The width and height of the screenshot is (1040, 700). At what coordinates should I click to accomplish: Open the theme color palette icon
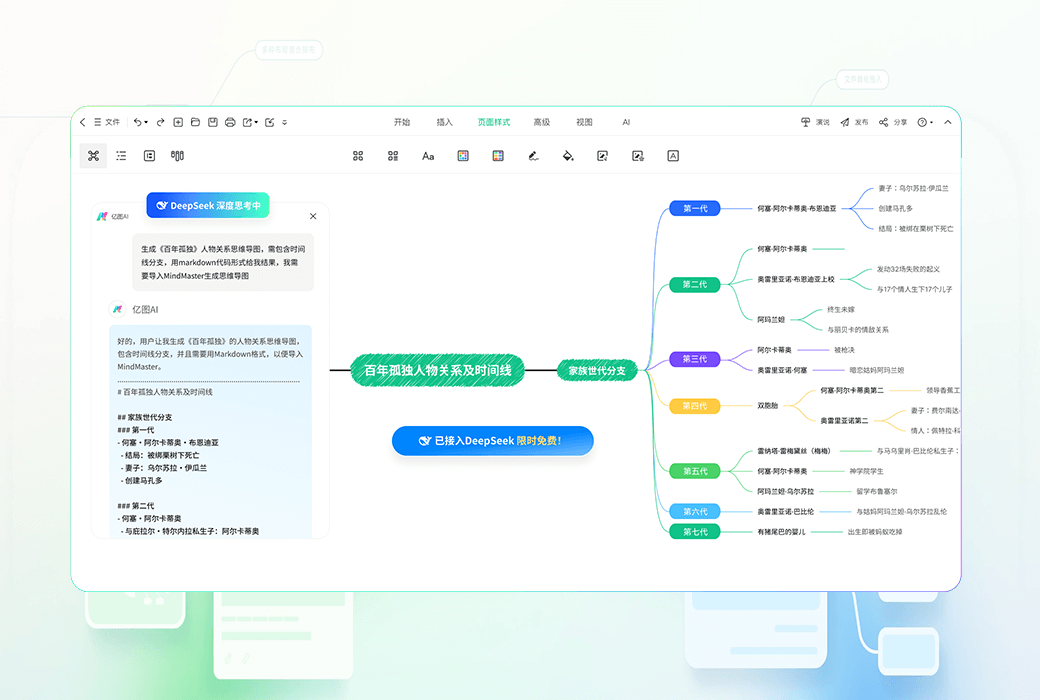463,156
